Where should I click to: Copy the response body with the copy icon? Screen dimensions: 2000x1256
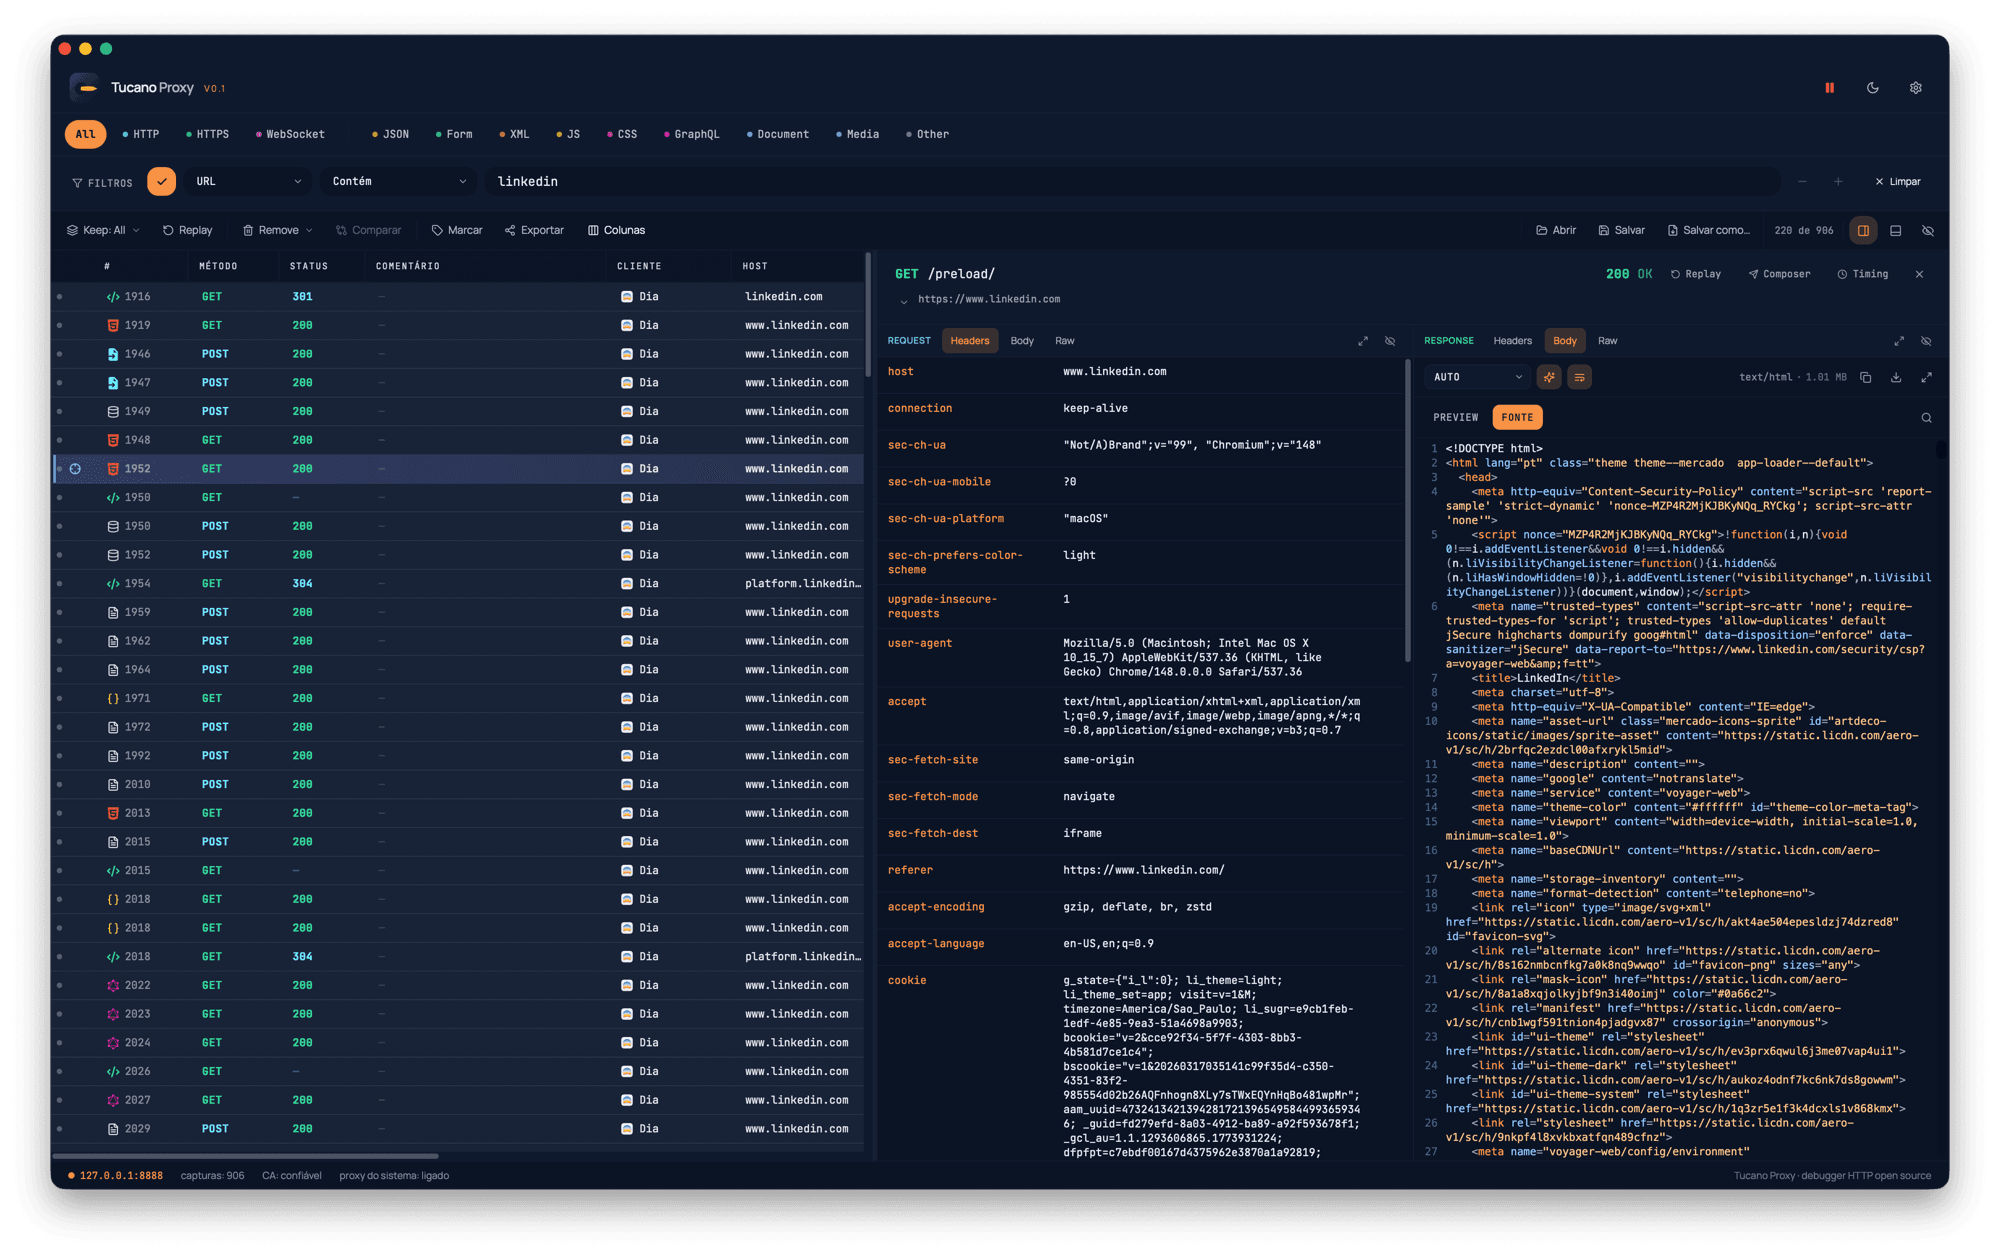(x=1865, y=377)
